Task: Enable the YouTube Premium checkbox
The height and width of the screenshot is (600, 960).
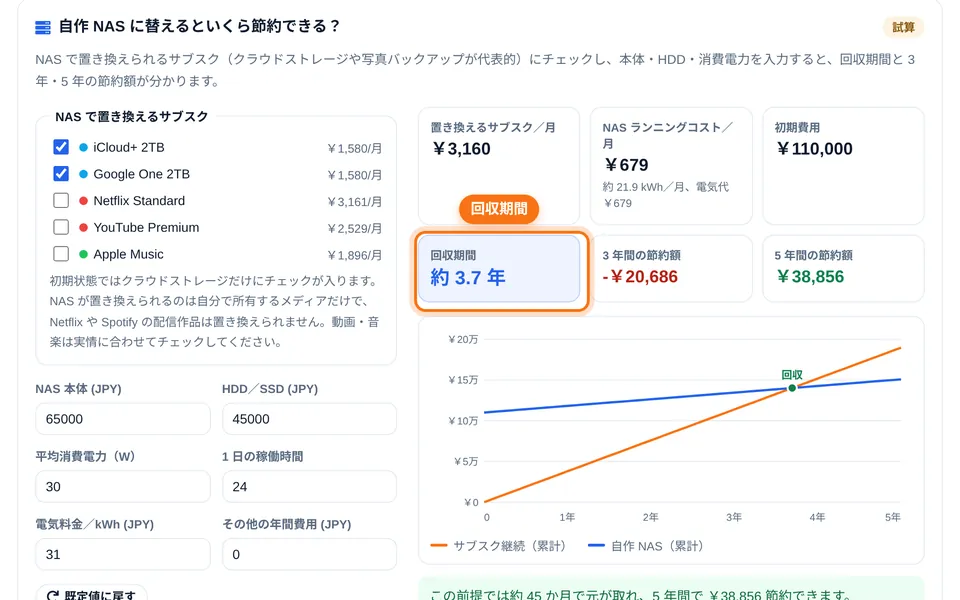Action: (x=61, y=227)
